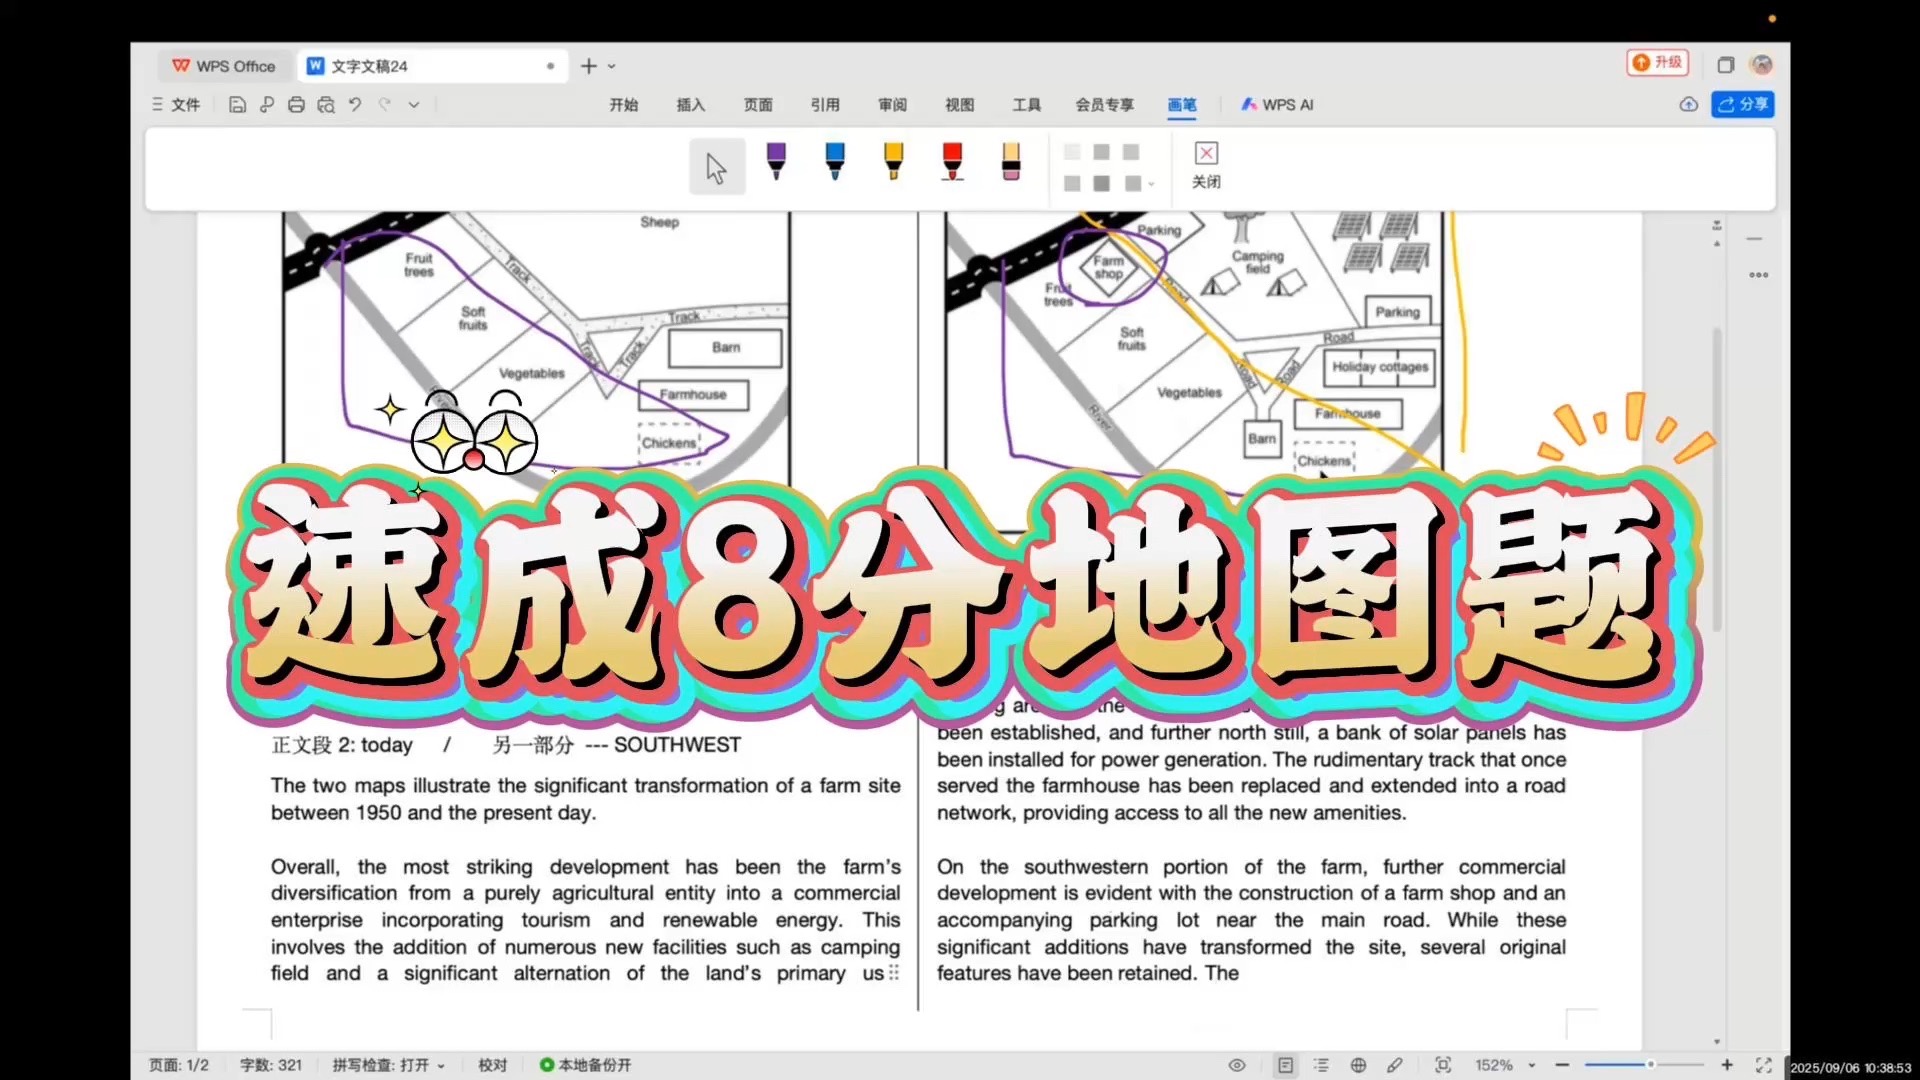Pick the red underline pen
The width and height of the screenshot is (1920, 1080).
point(952,161)
